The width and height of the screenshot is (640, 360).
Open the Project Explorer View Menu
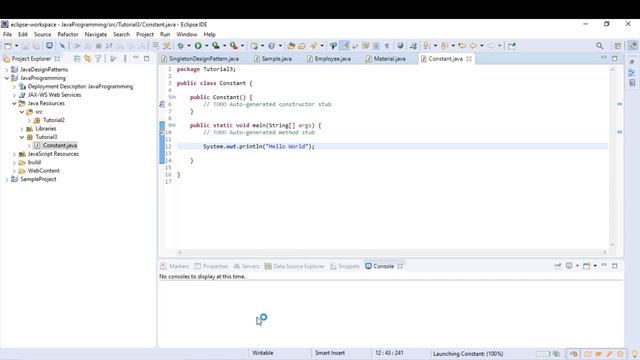[125, 59]
